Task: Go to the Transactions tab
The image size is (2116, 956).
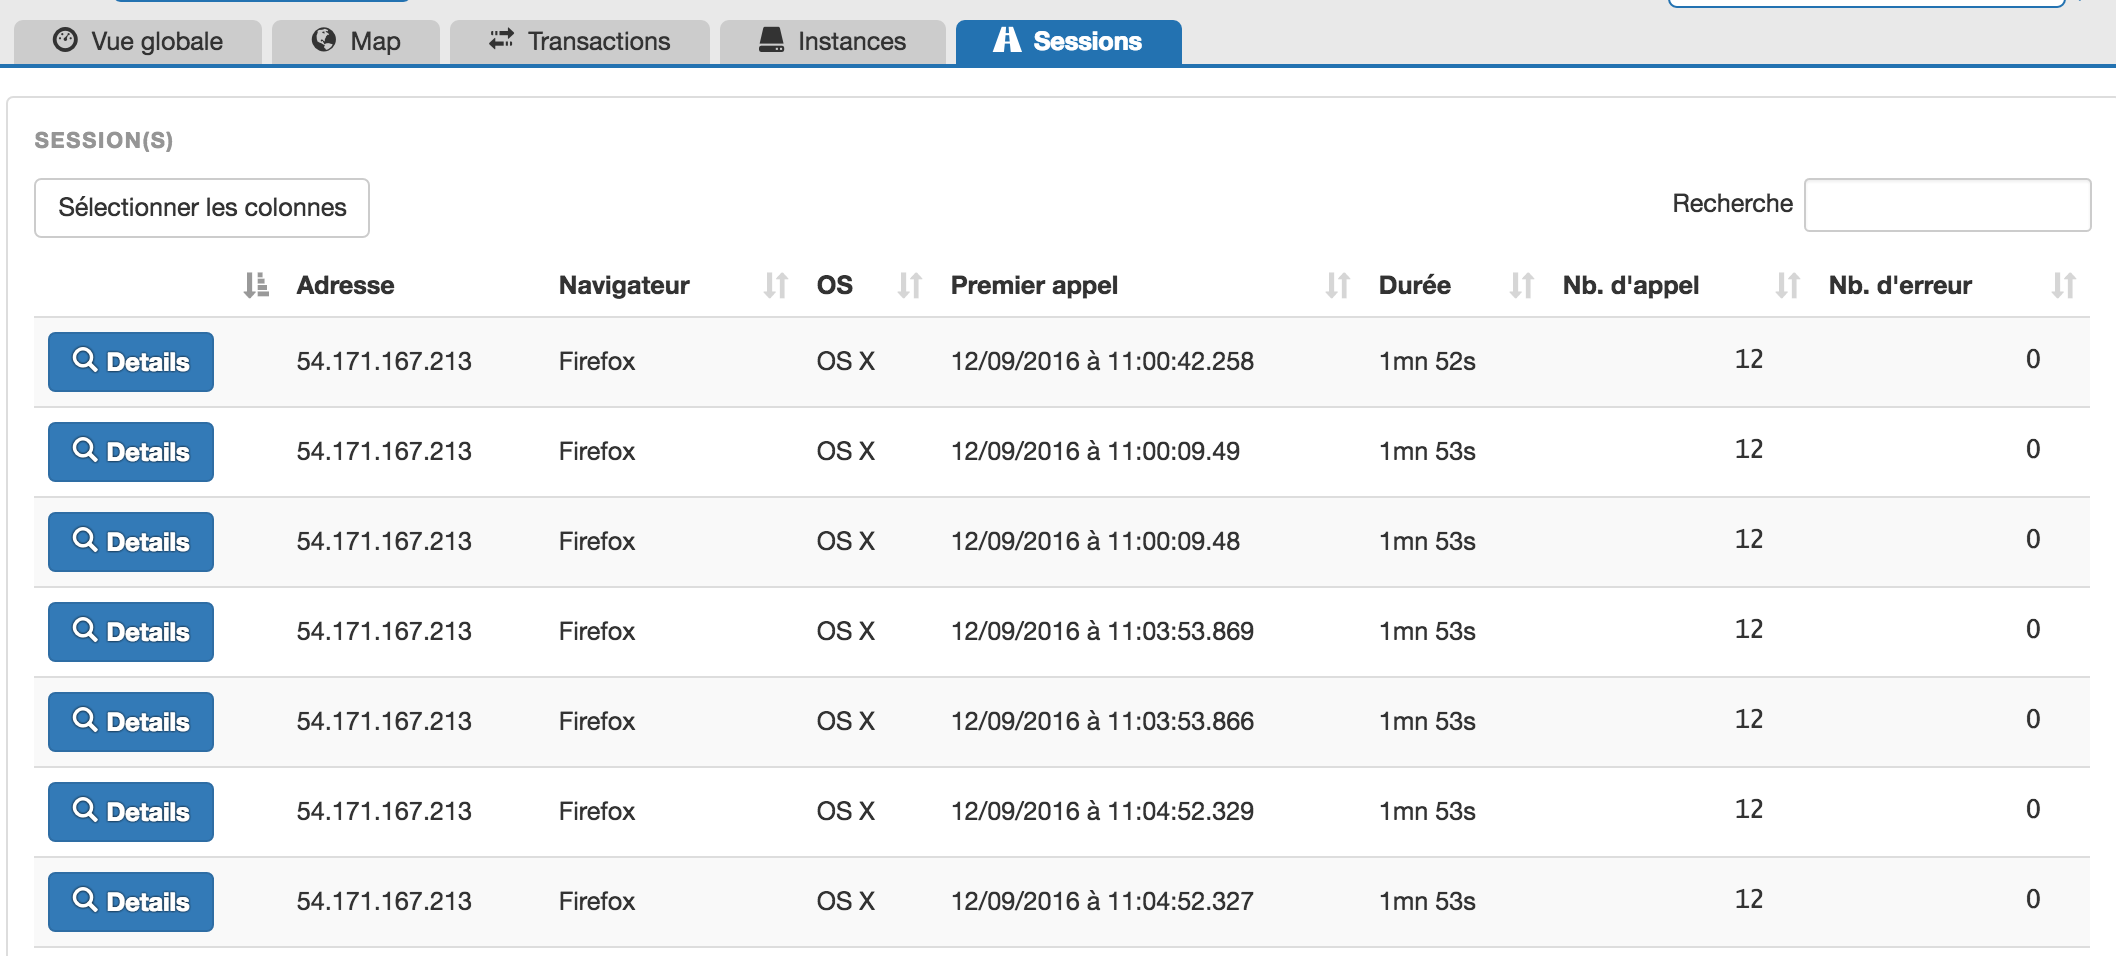Action: [x=580, y=42]
